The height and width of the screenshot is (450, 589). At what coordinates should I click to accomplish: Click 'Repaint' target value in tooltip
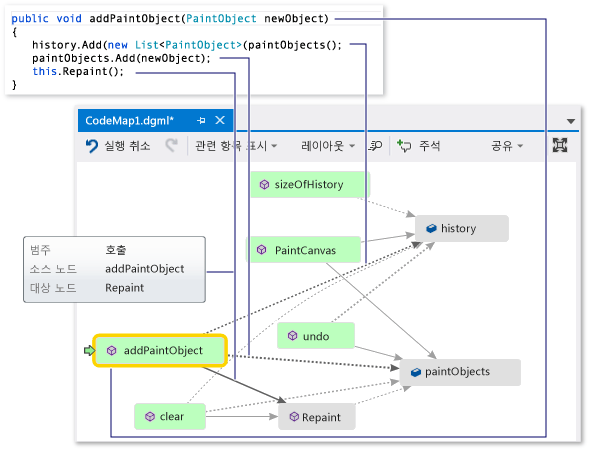pyautogui.click(x=124, y=288)
